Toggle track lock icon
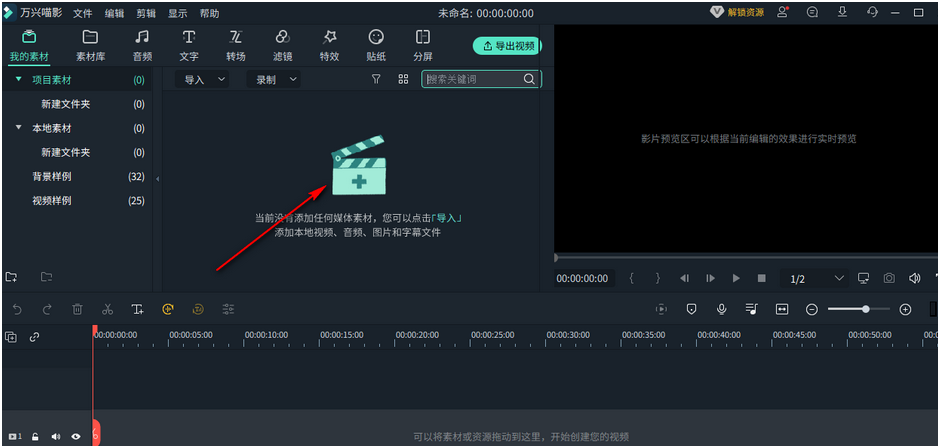Viewport: 938px width, 446px height. 35,436
